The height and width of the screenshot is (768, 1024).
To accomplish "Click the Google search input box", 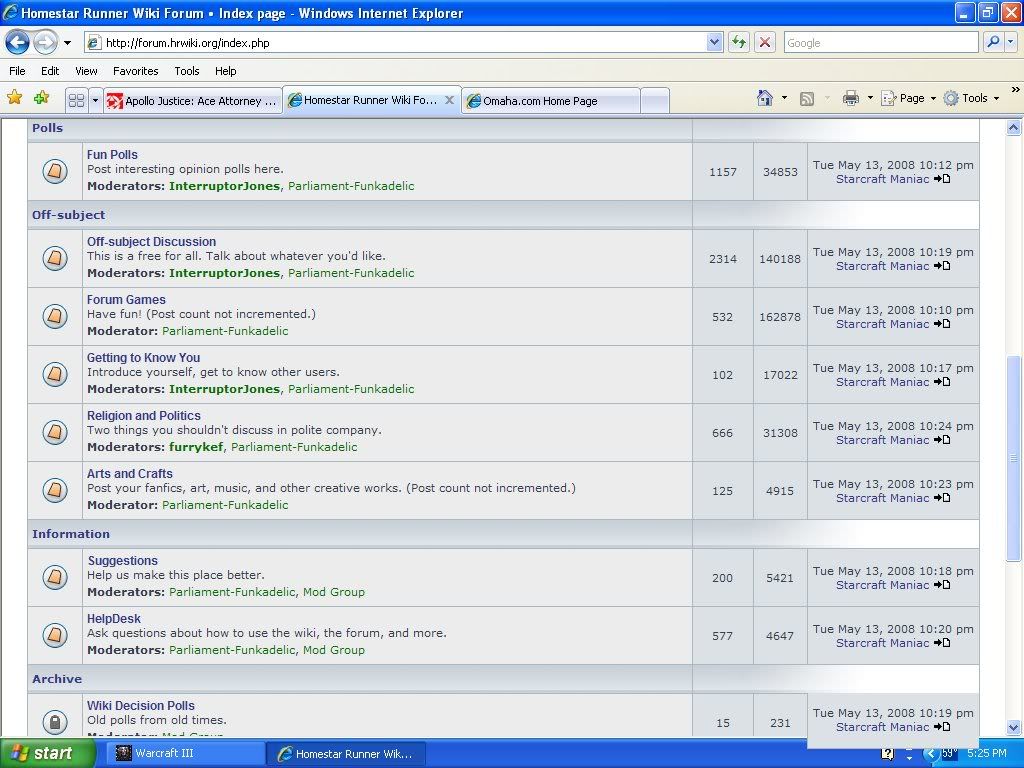I will (x=880, y=42).
